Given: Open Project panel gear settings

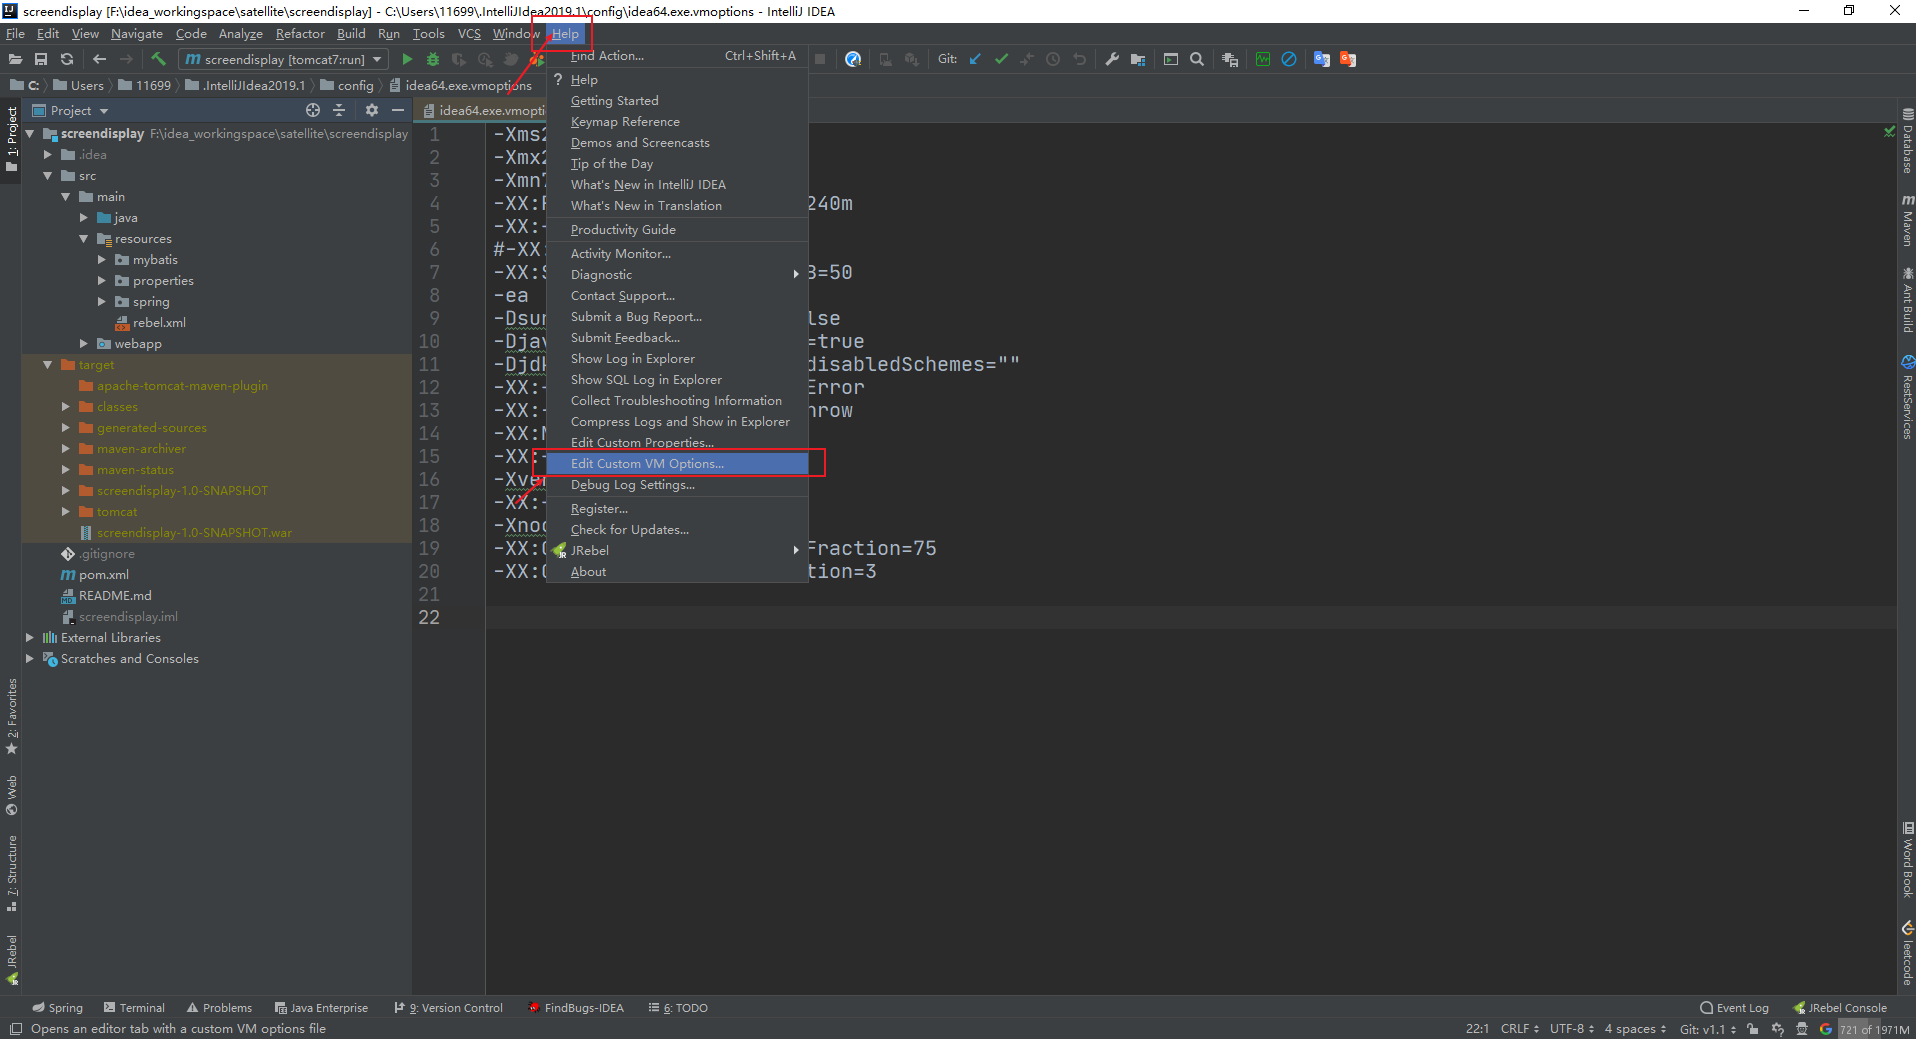Looking at the screenshot, I should (x=372, y=110).
